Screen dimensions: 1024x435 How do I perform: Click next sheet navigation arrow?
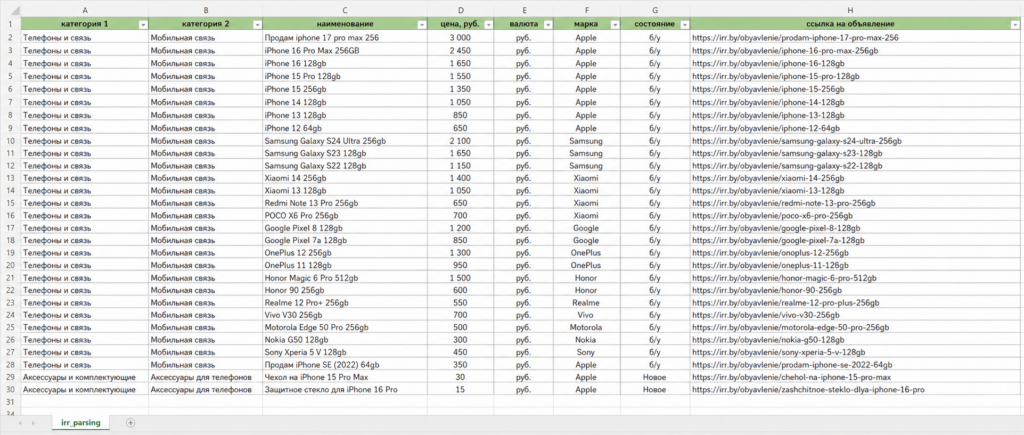[33, 423]
